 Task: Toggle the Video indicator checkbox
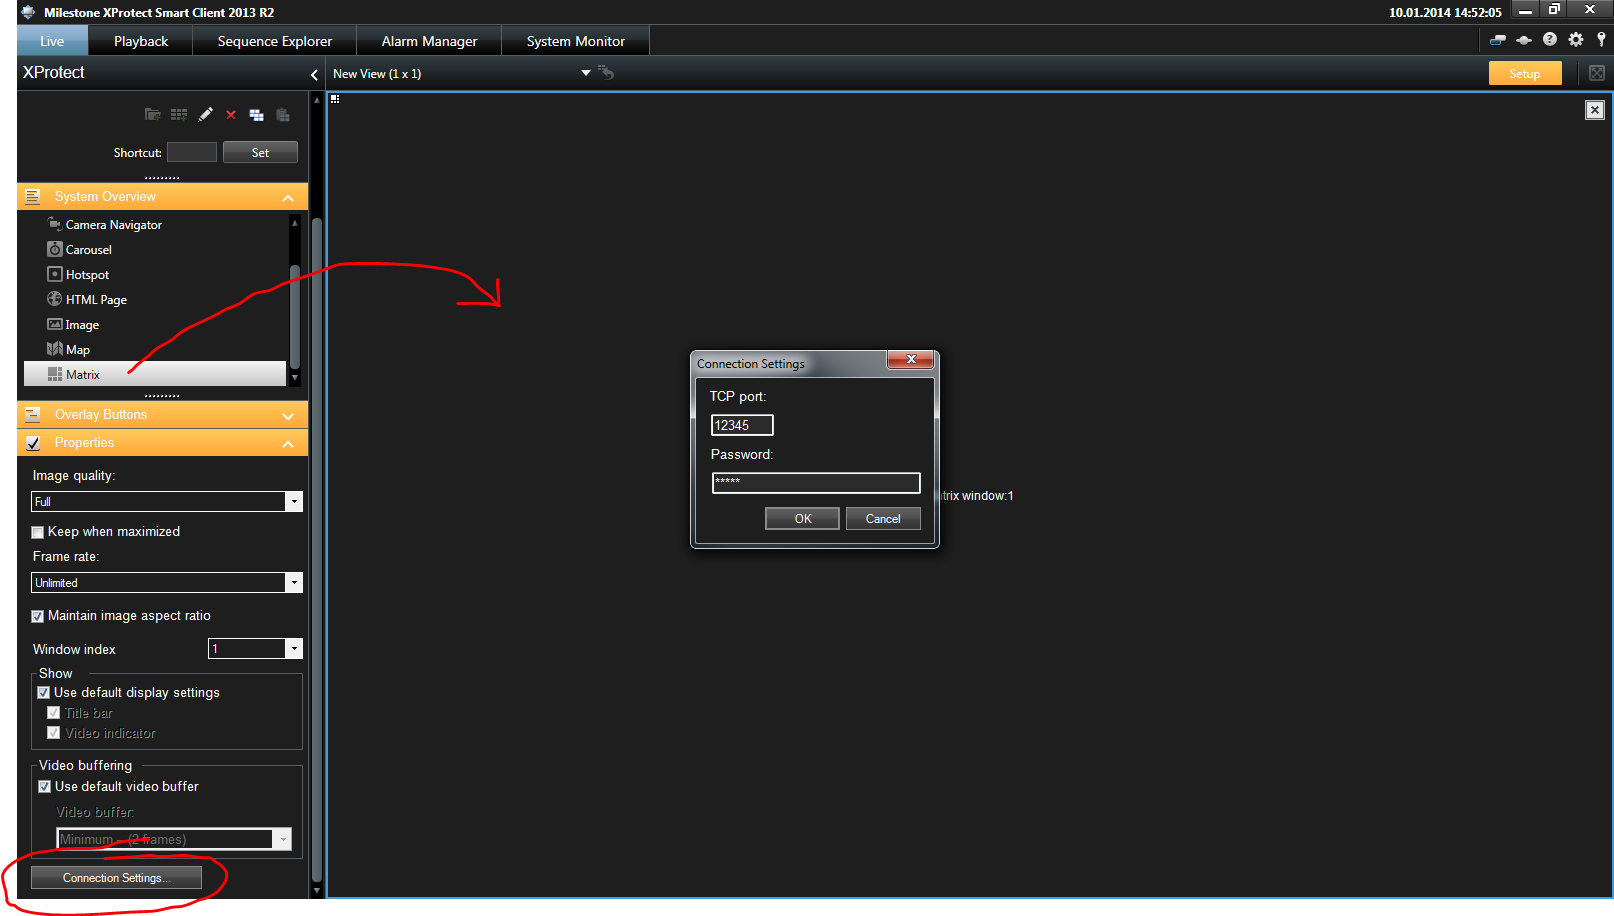tap(54, 733)
